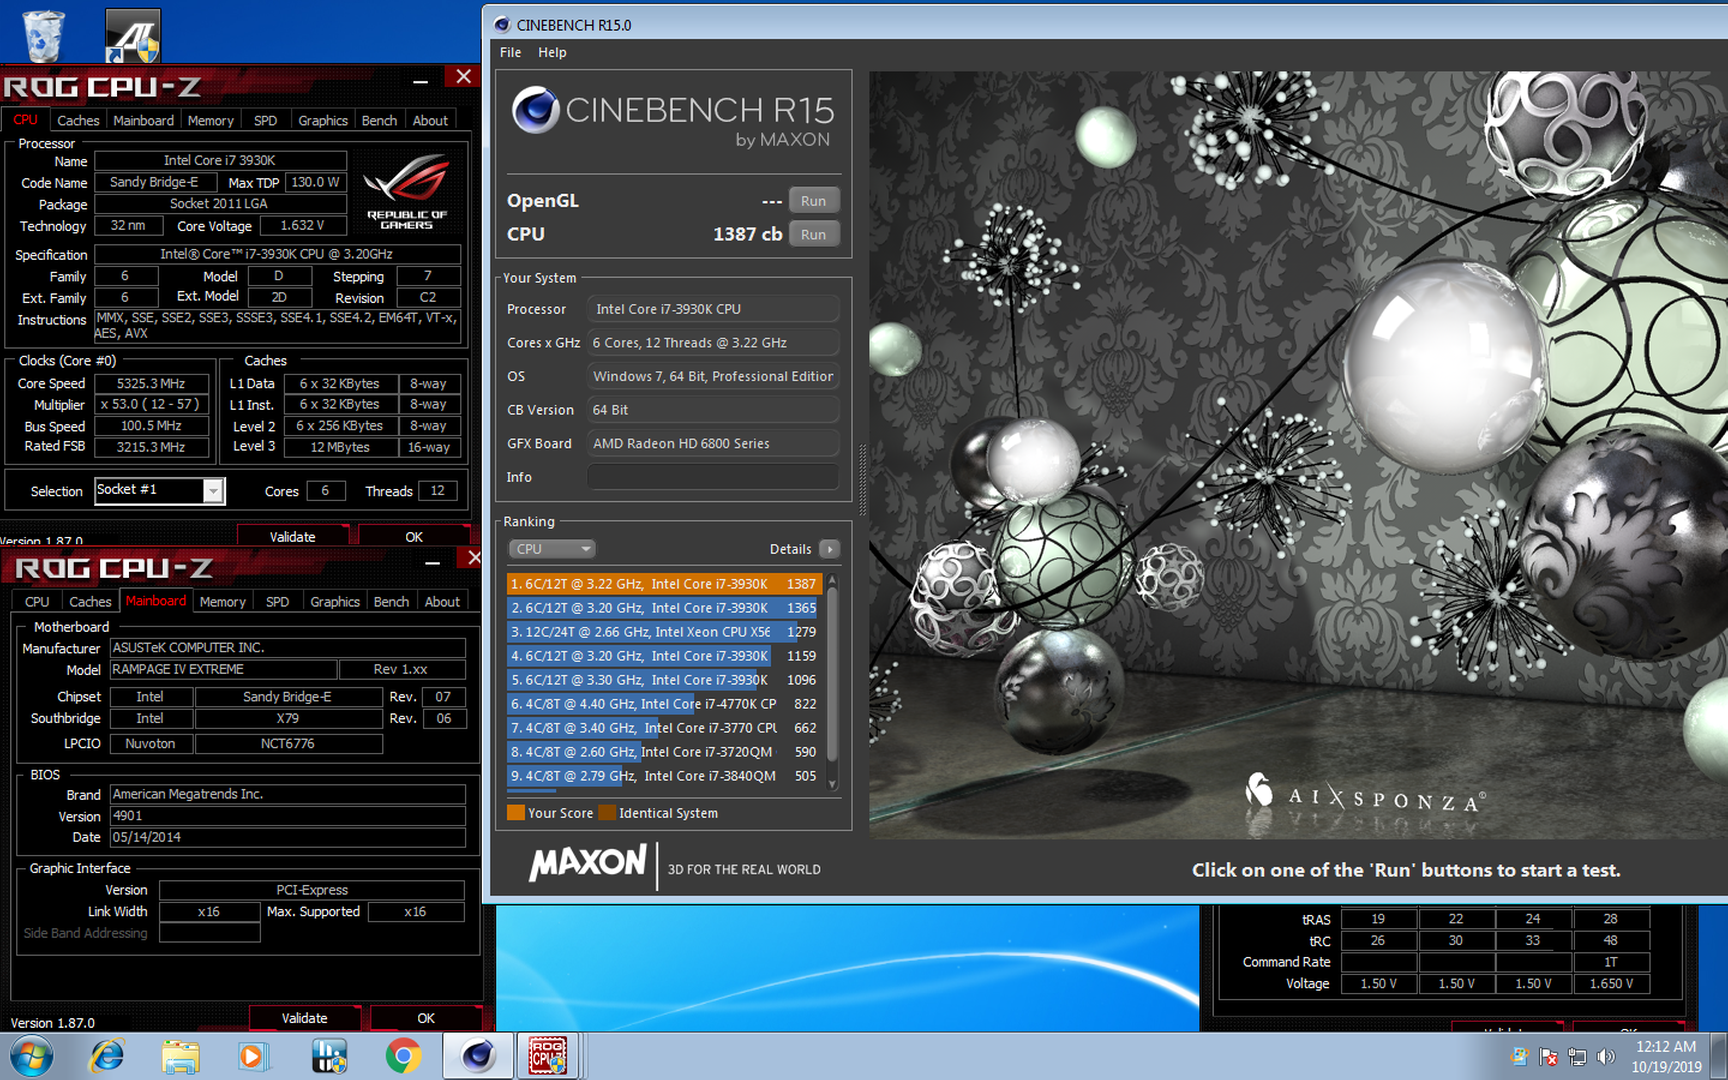The width and height of the screenshot is (1728, 1080).
Task: Open the Ranking CPU dropdown
Action: tap(553, 549)
